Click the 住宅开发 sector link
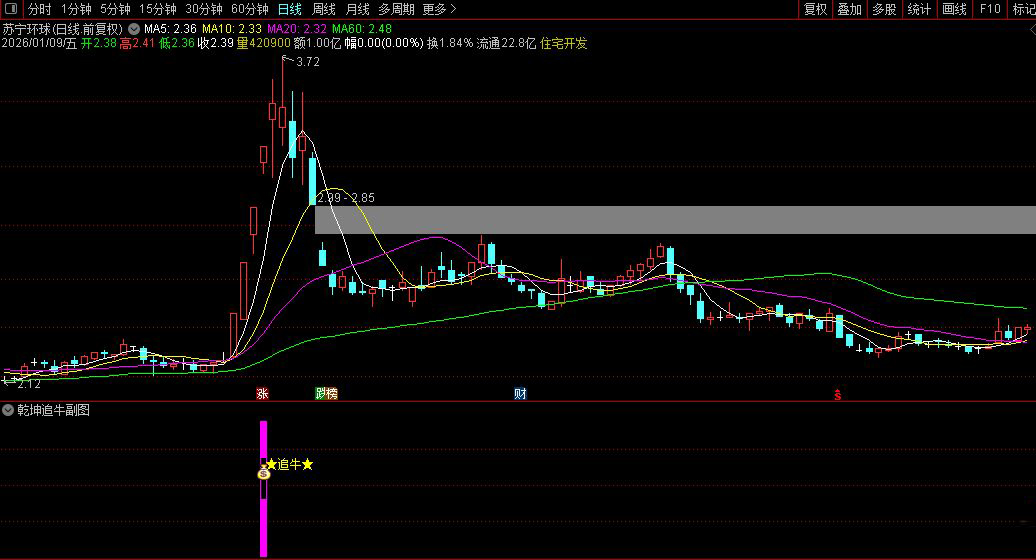The width and height of the screenshot is (1036, 560). [564, 44]
